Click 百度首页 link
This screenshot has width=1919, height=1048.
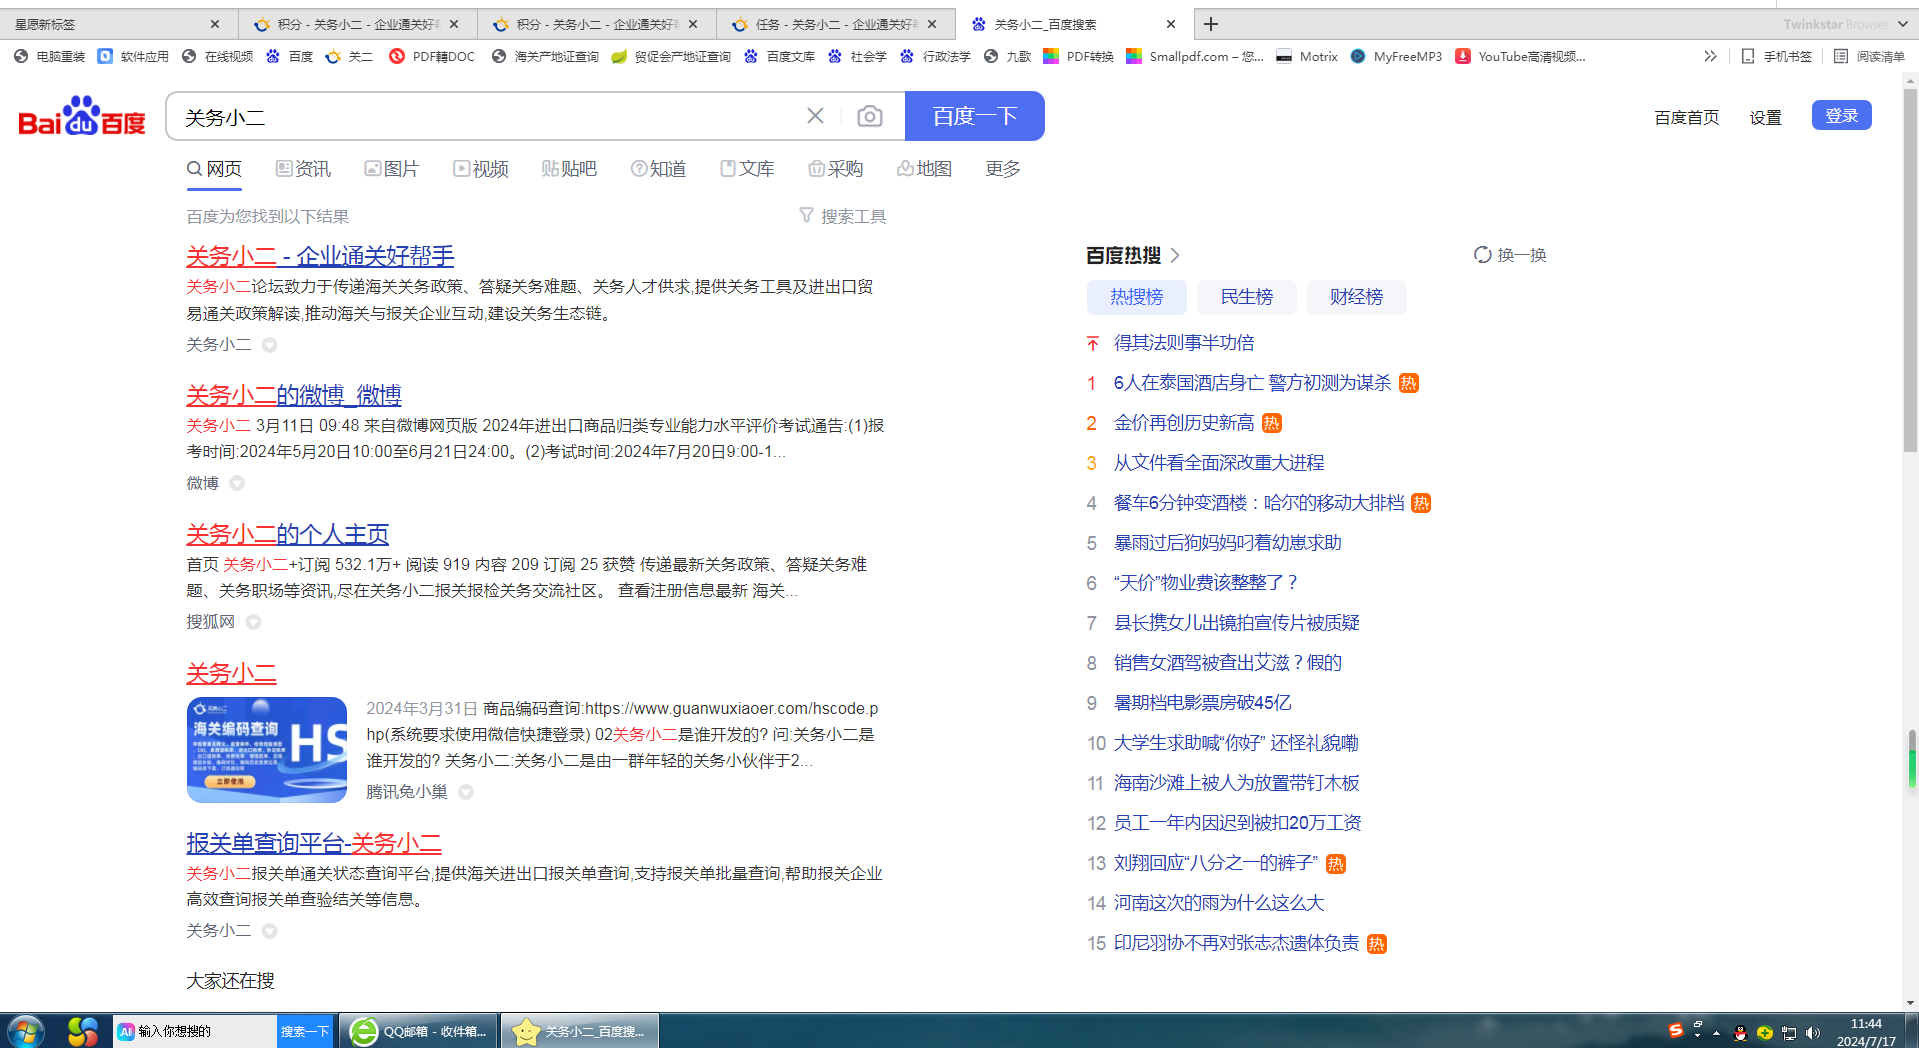tap(1686, 118)
